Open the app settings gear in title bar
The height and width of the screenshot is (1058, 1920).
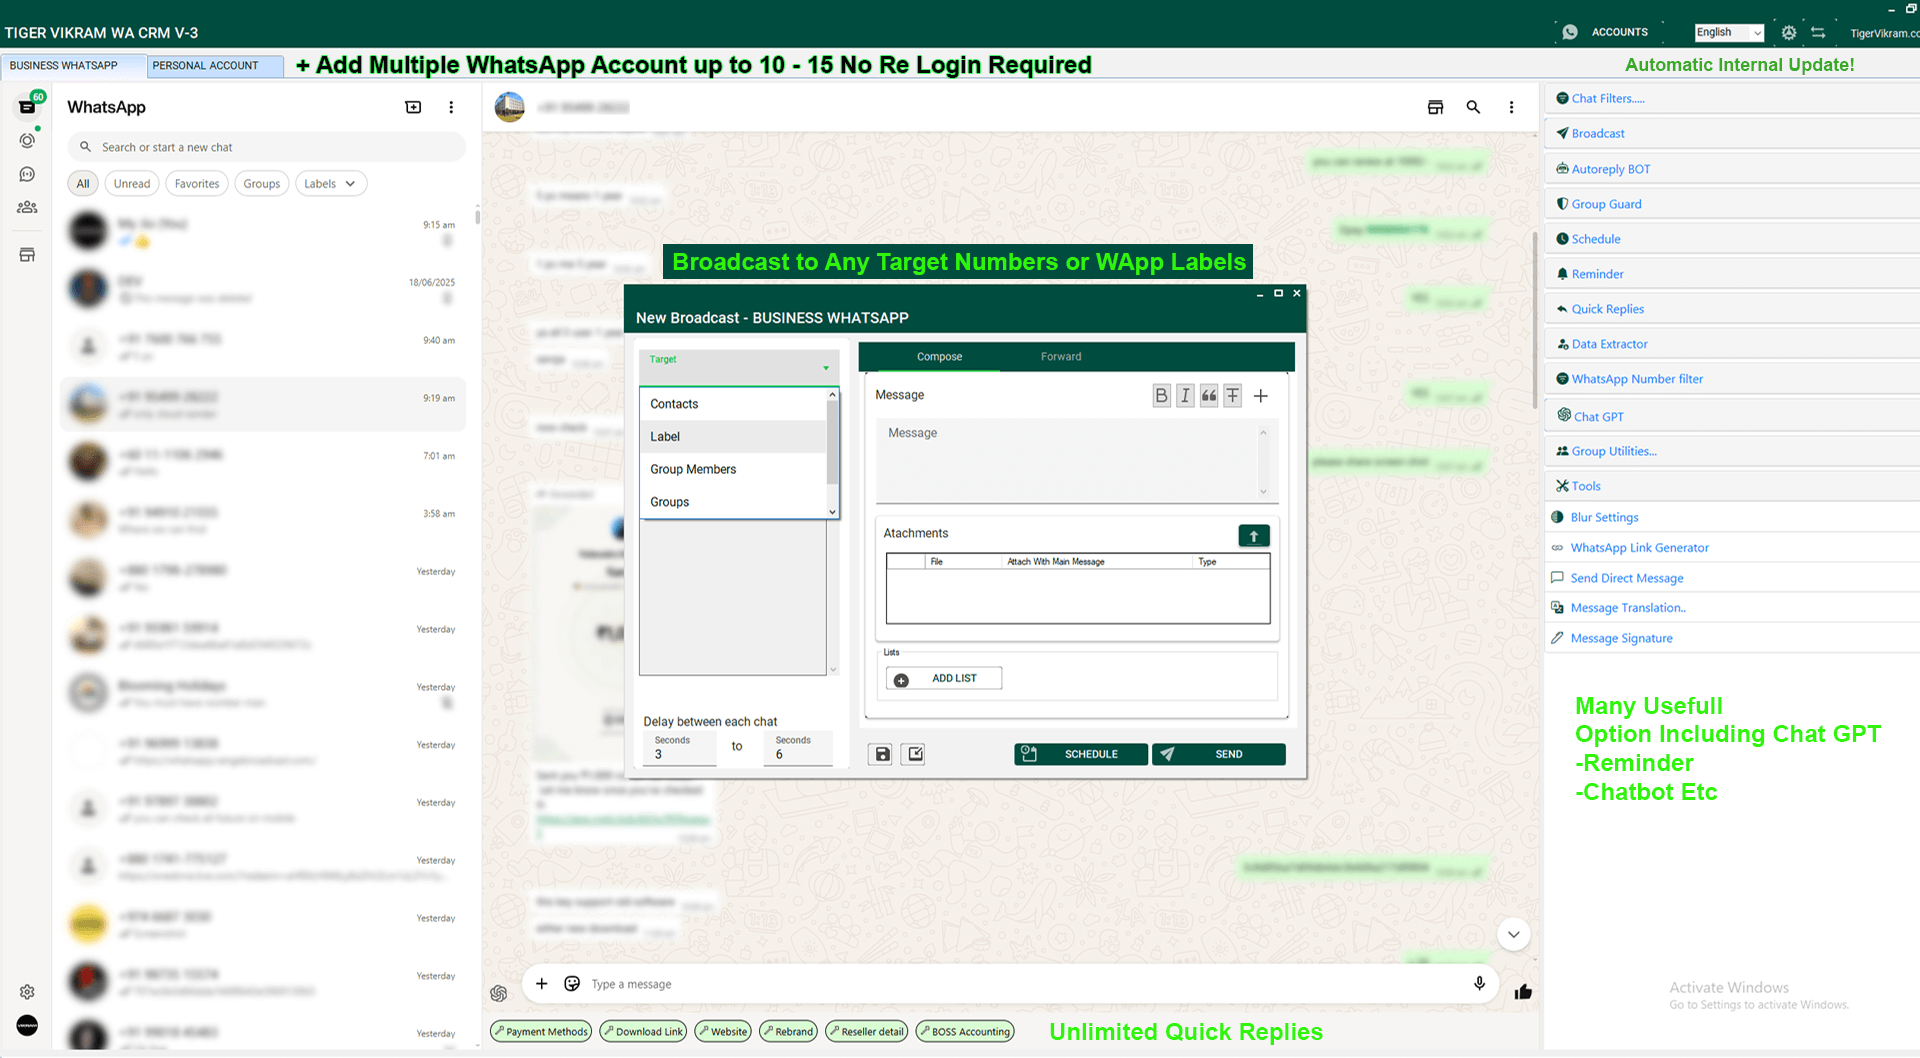(x=1789, y=32)
